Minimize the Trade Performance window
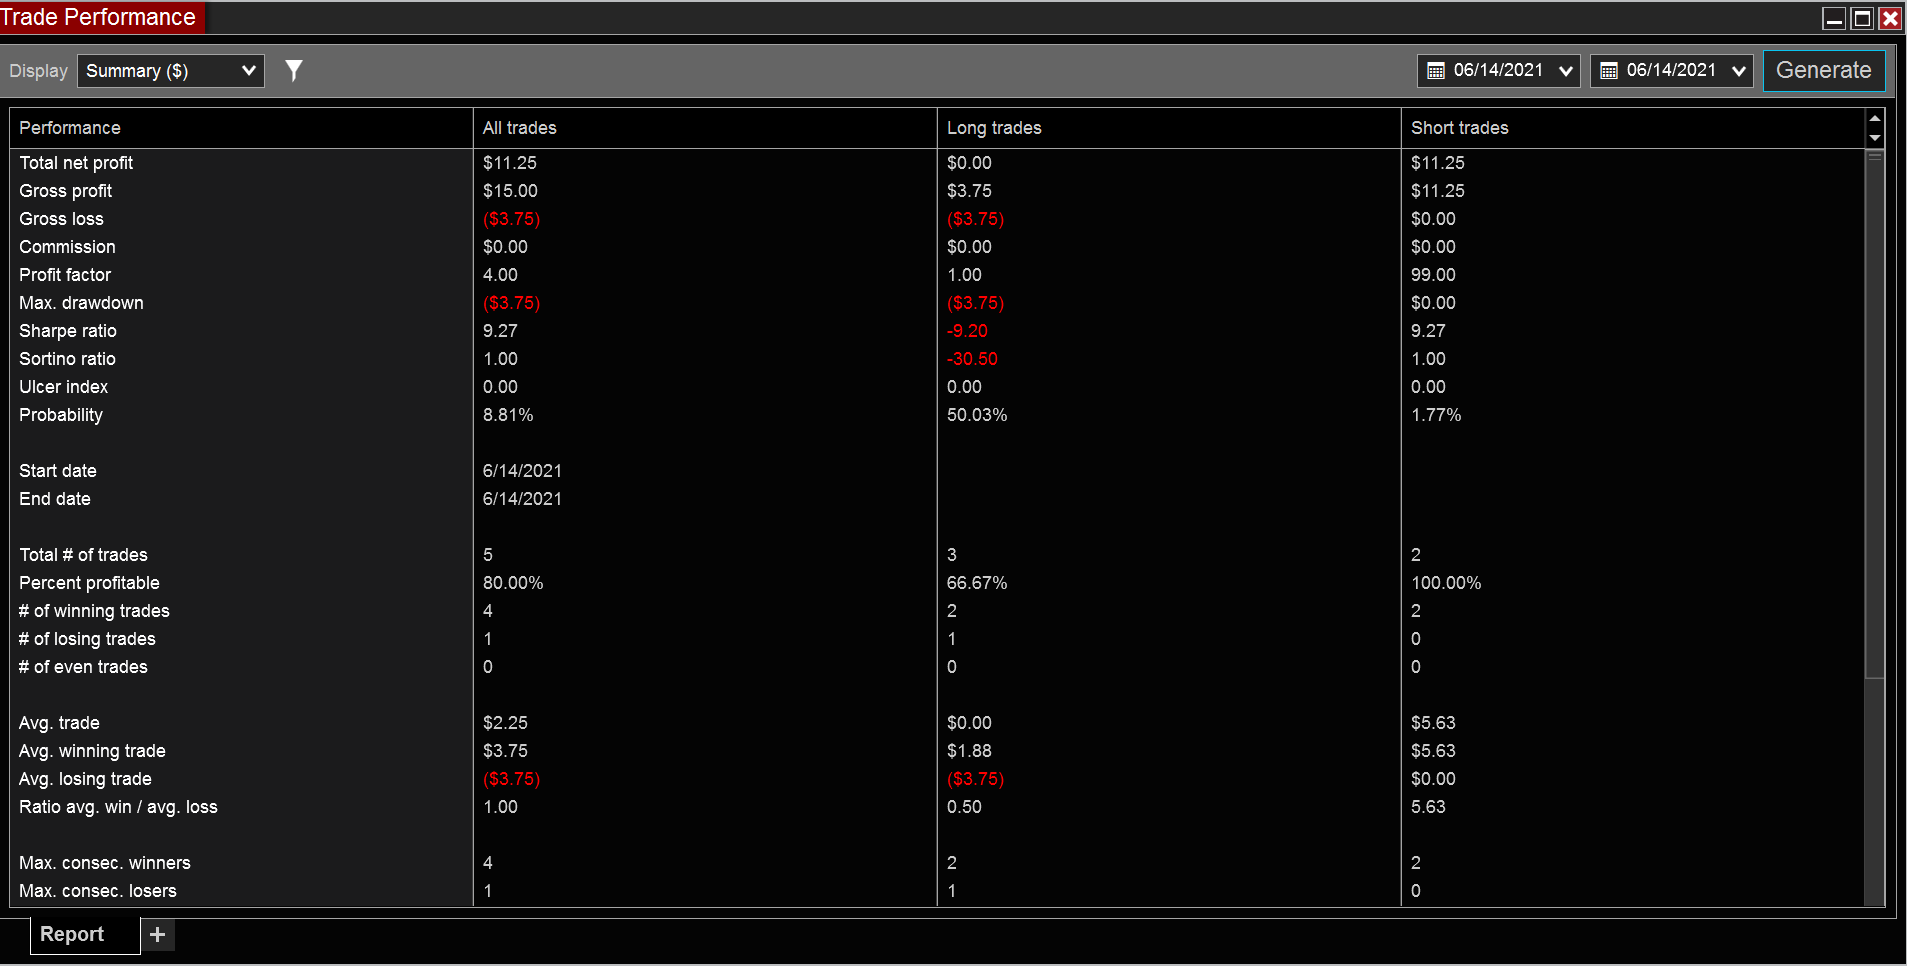 point(1834,18)
